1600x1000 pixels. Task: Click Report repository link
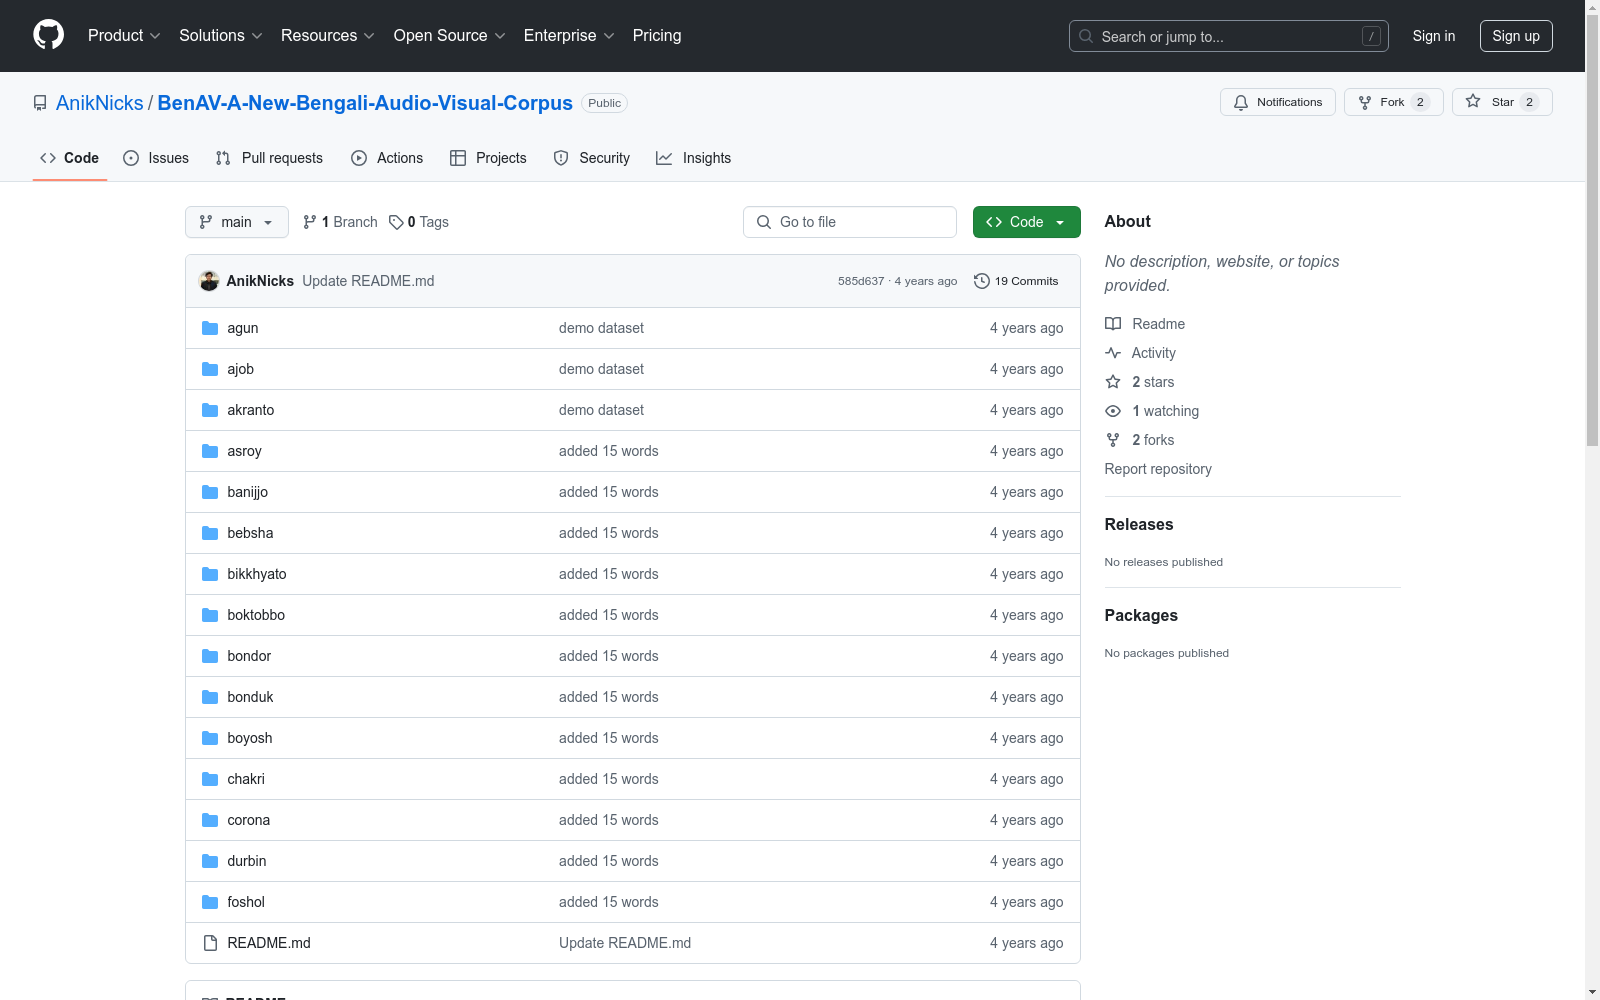pyautogui.click(x=1158, y=469)
